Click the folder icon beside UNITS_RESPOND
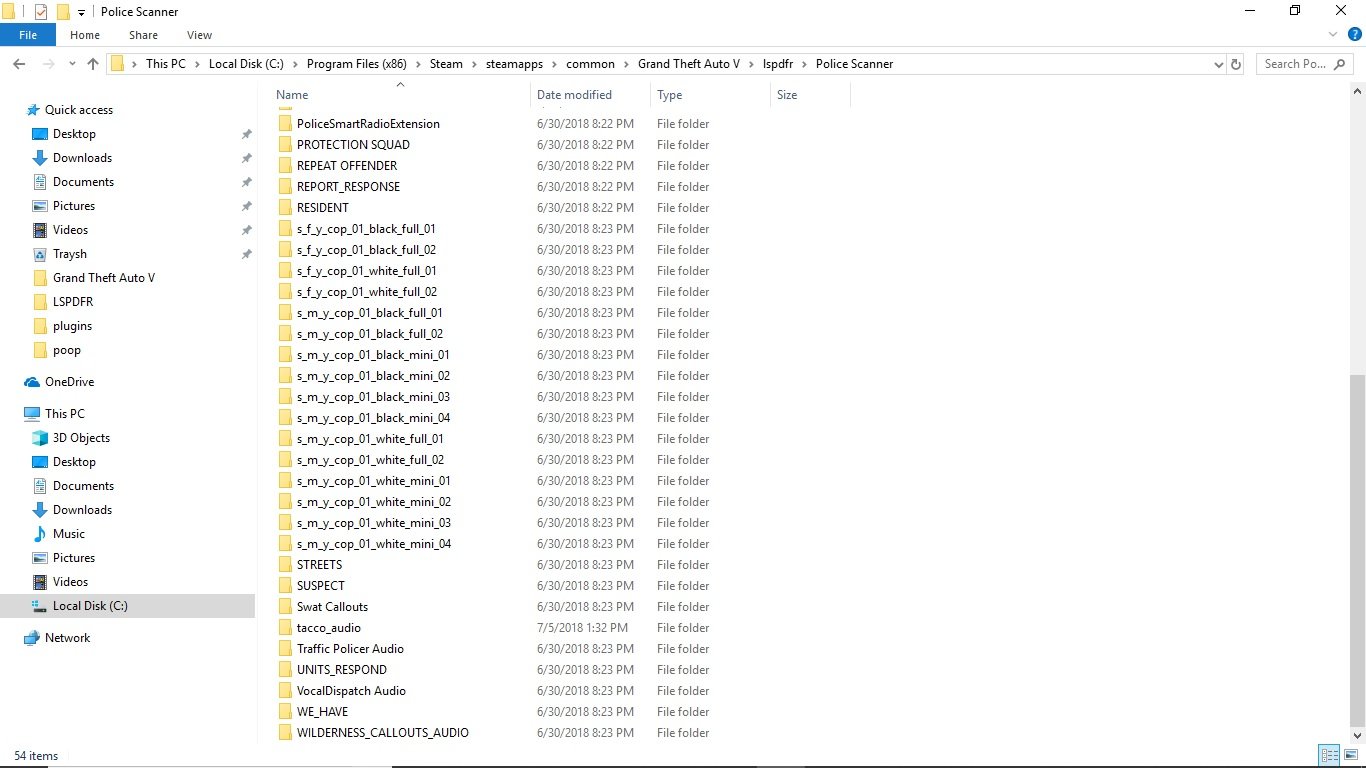Image resolution: width=1366 pixels, height=768 pixels. coord(285,670)
